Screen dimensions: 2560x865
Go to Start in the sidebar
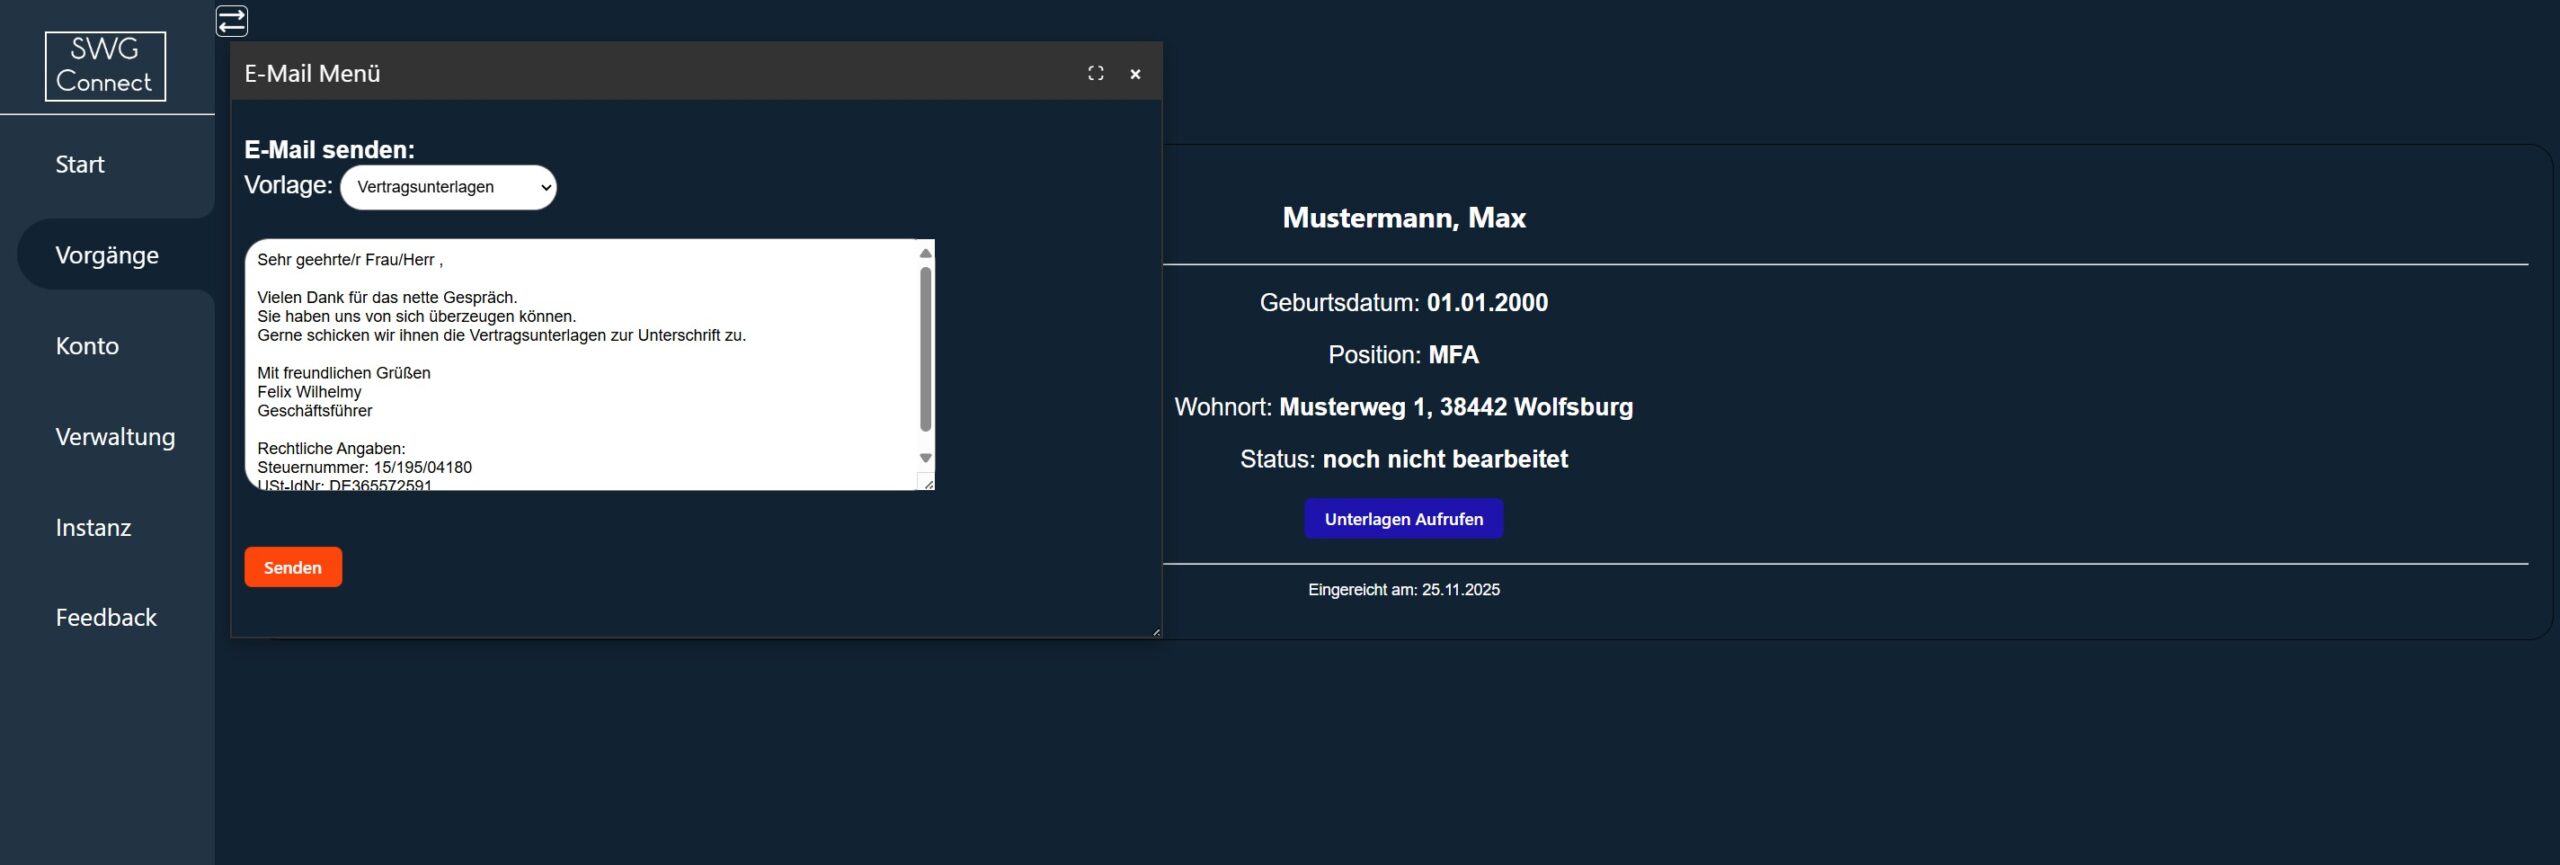pos(80,165)
